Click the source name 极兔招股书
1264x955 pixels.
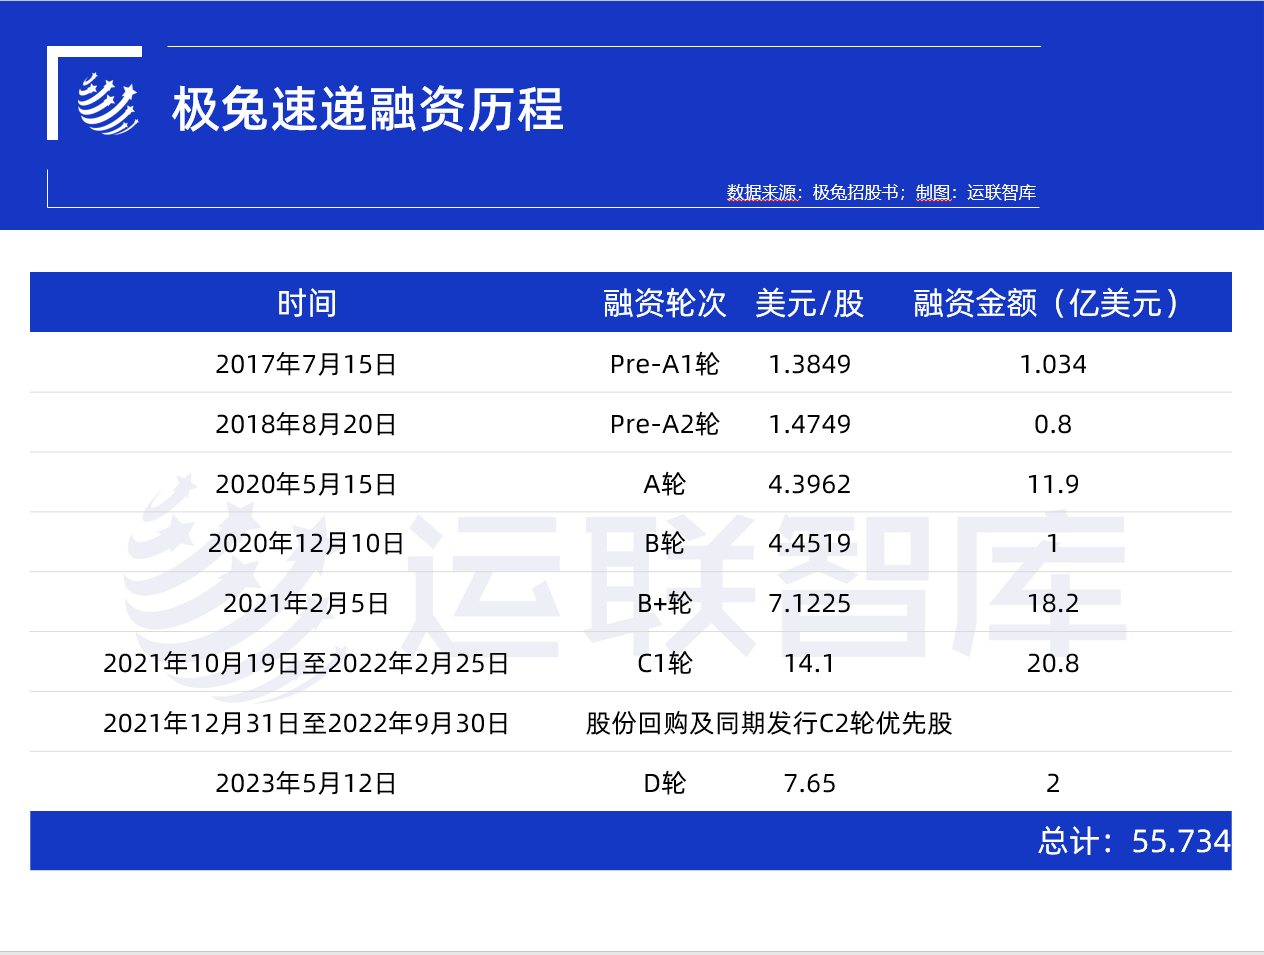(855, 192)
